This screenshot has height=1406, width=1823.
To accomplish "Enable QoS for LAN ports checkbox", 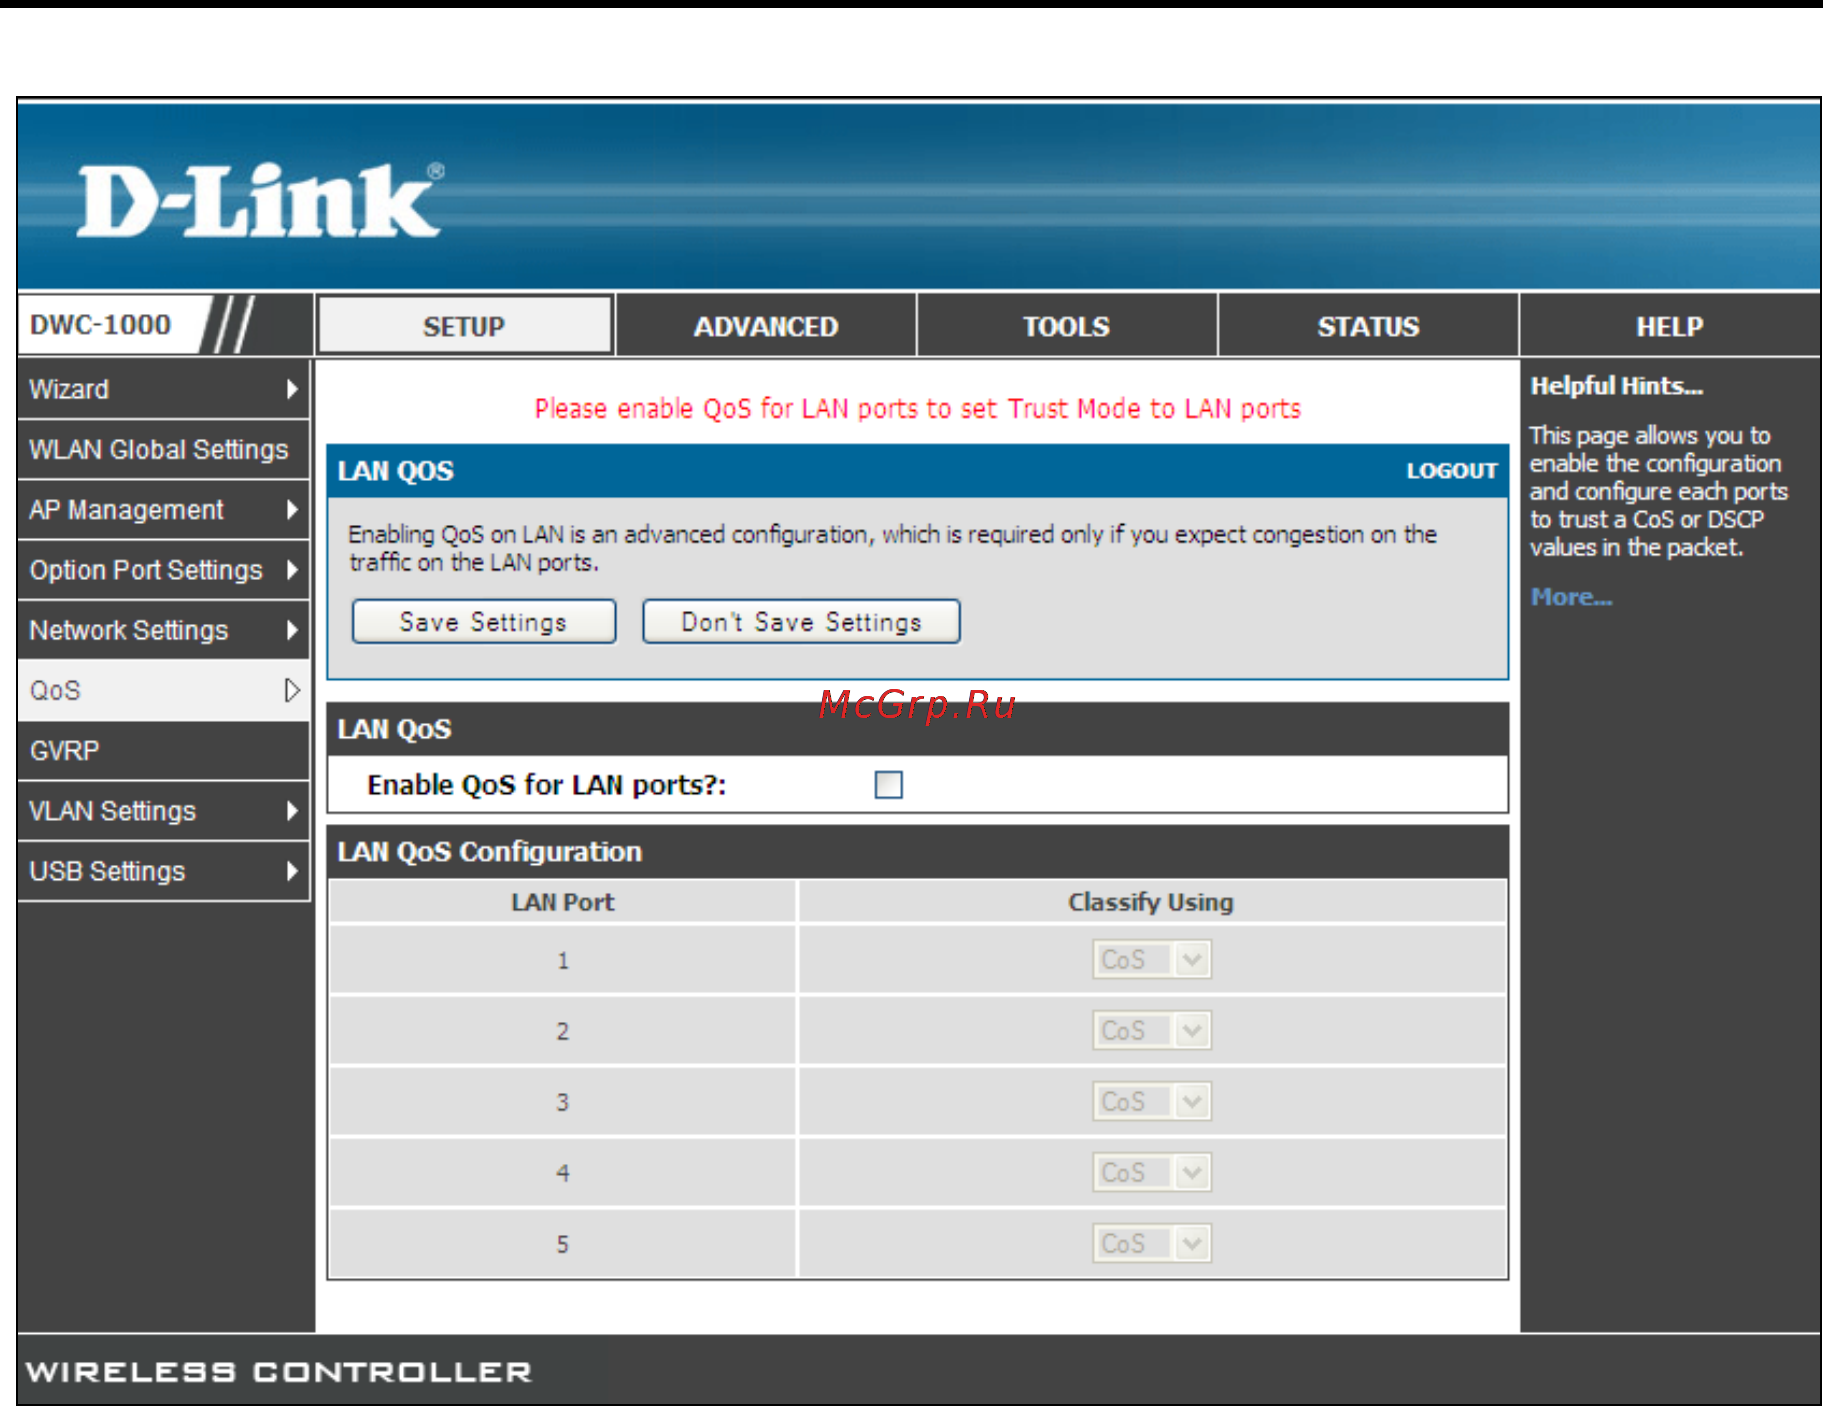I will pyautogui.click(x=888, y=785).
